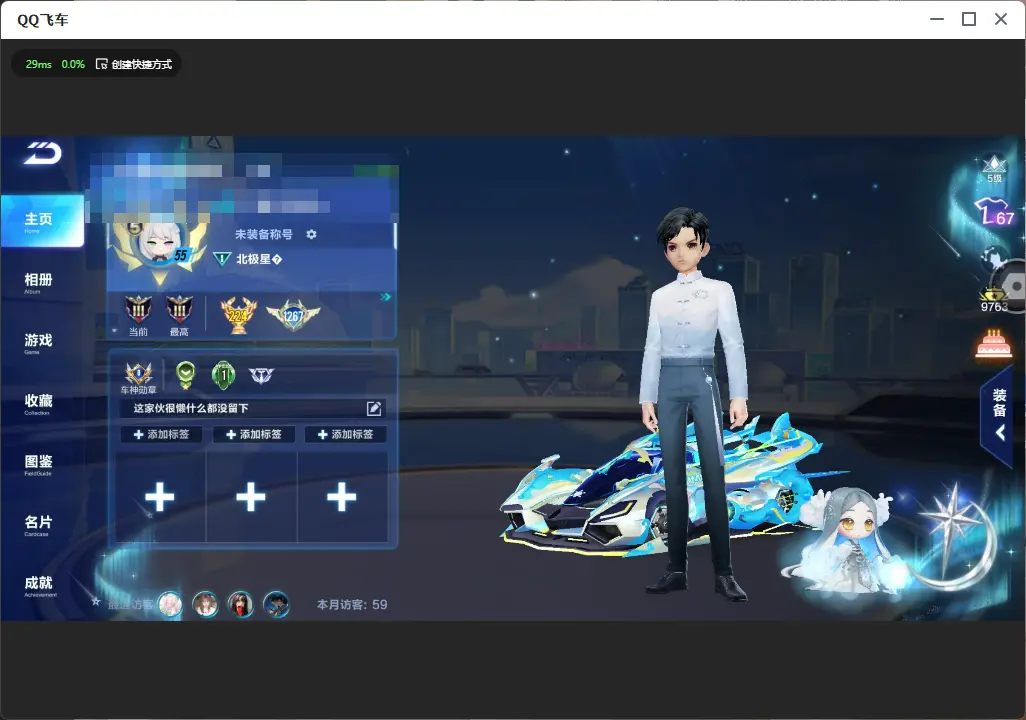This screenshot has width=1026, height=720.
Task: Click the green badge left of 北极星
Action: point(222,259)
